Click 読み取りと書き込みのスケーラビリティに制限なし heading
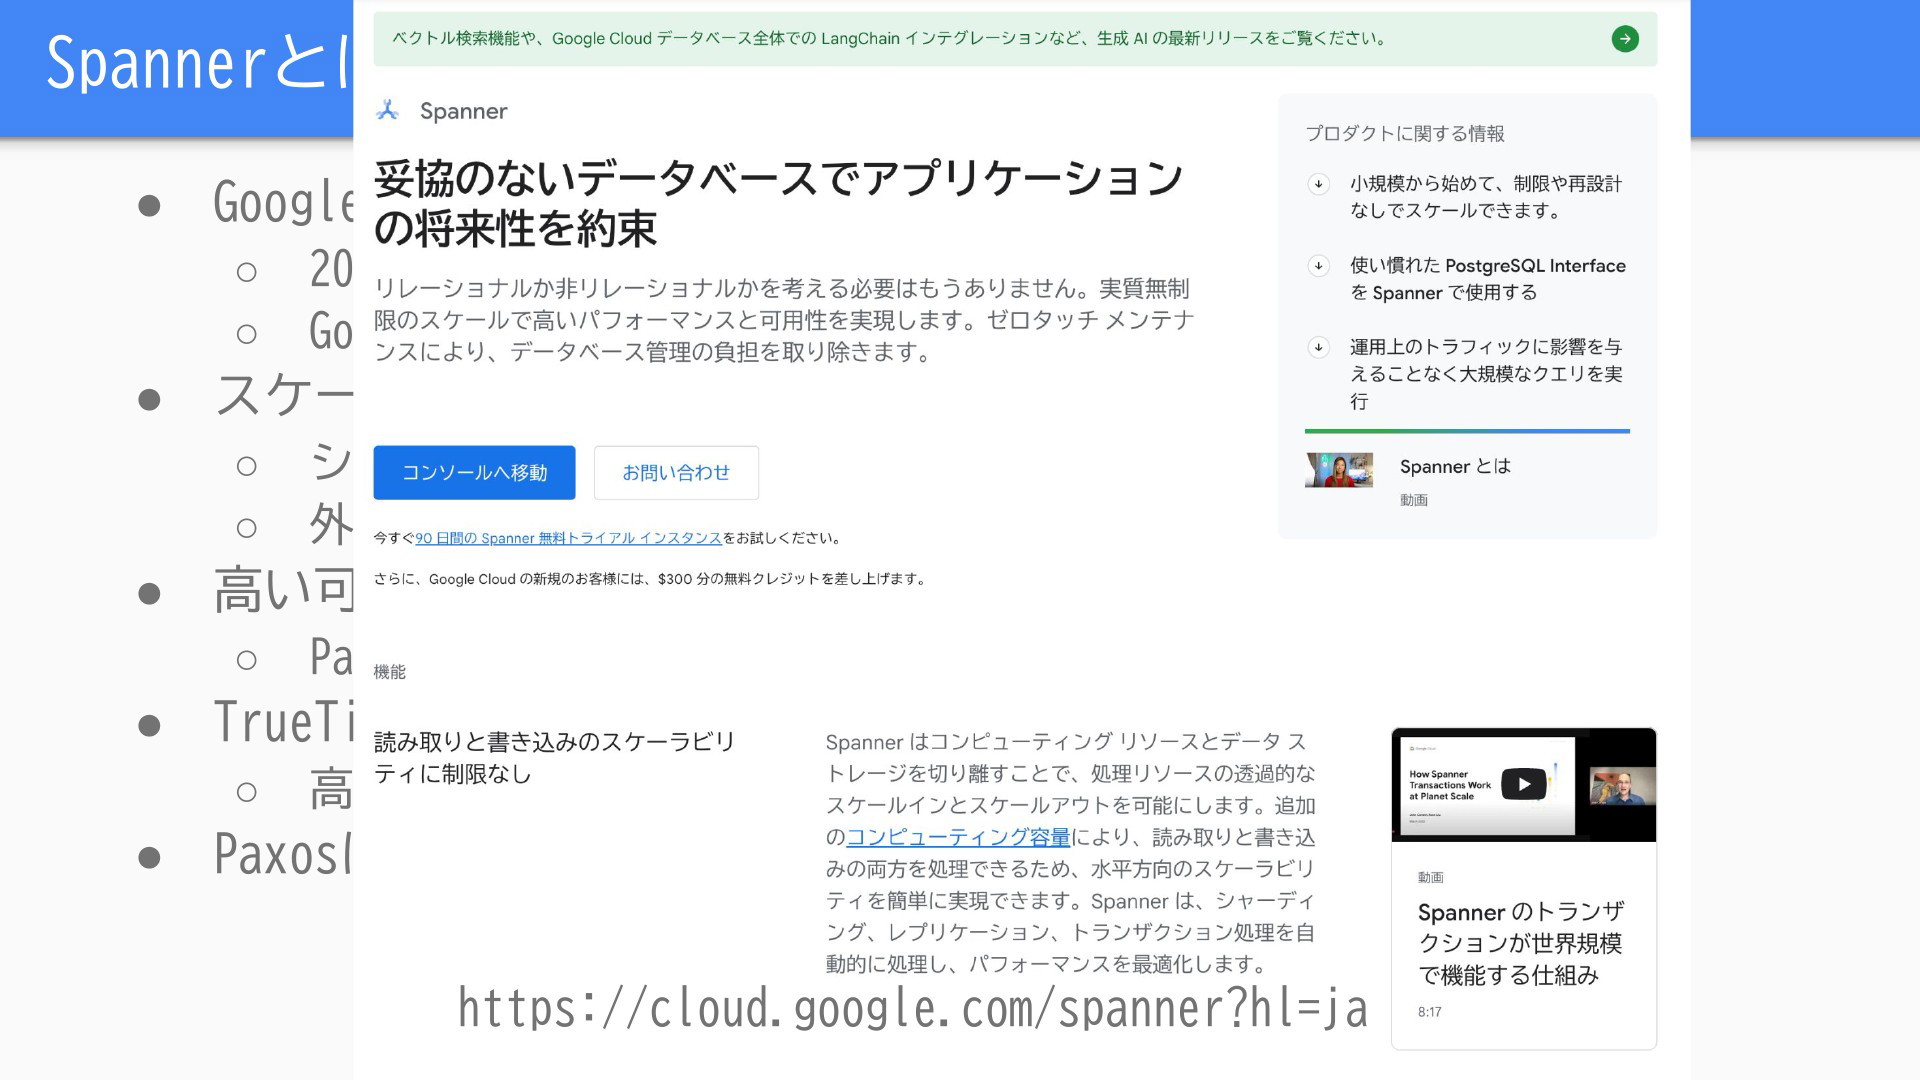 click(x=555, y=757)
